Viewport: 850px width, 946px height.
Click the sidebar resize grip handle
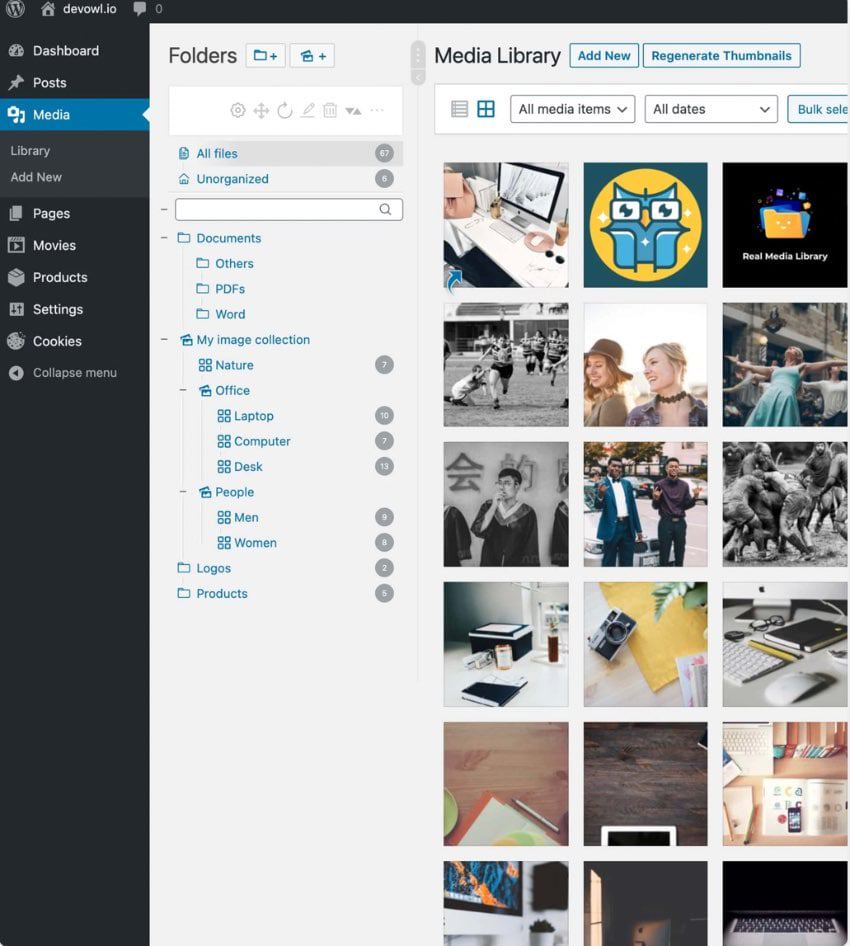pos(417,56)
